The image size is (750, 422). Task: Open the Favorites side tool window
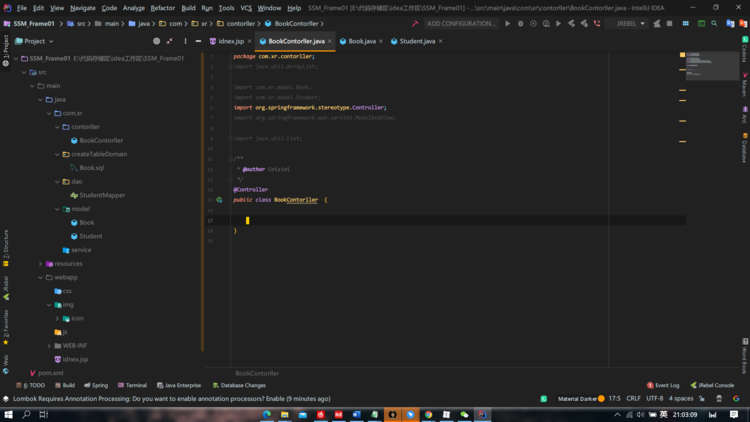tap(6, 327)
